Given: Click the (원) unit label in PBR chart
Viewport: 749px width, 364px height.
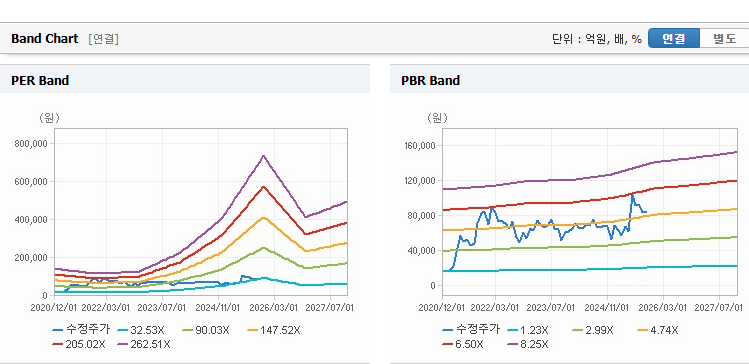Looking at the screenshot, I should [437, 118].
